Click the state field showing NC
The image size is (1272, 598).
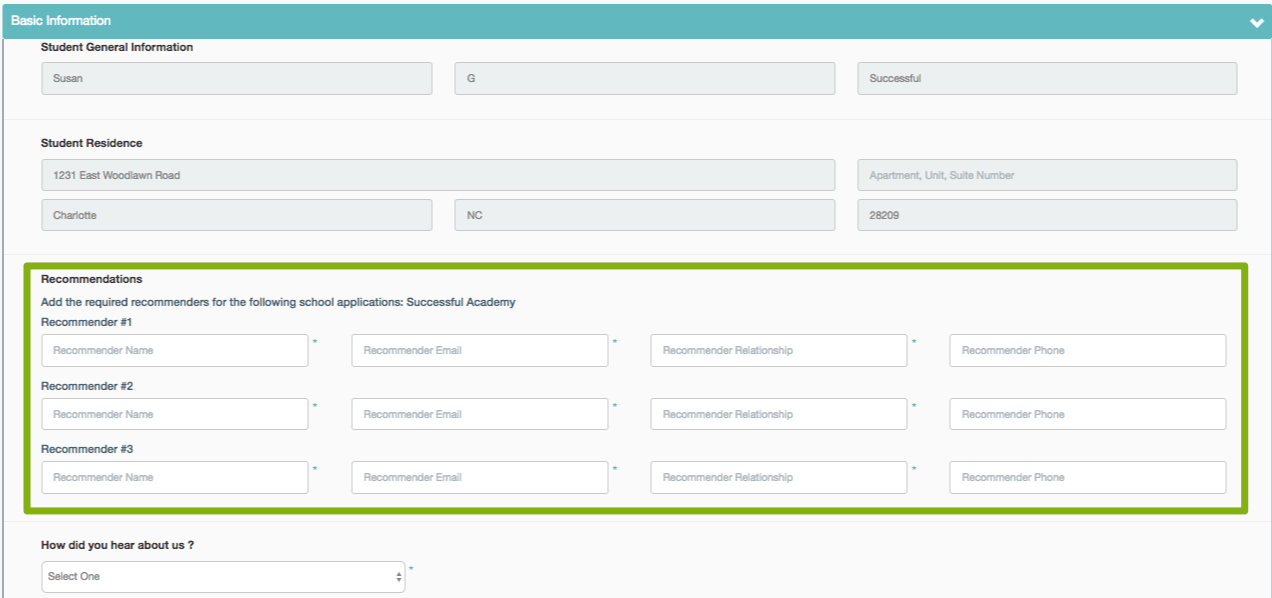645,215
